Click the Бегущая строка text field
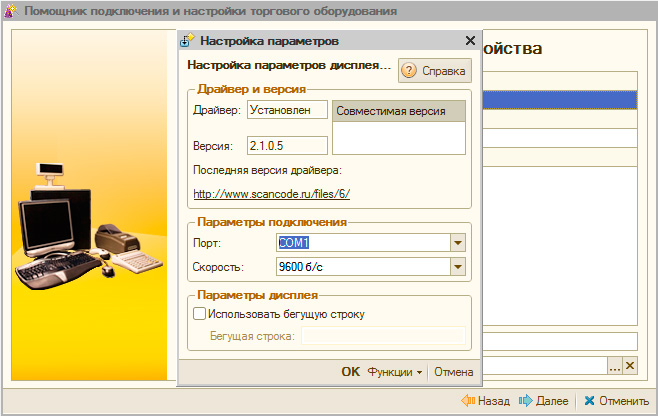The width and height of the screenshot is (658, 416). 383,336
